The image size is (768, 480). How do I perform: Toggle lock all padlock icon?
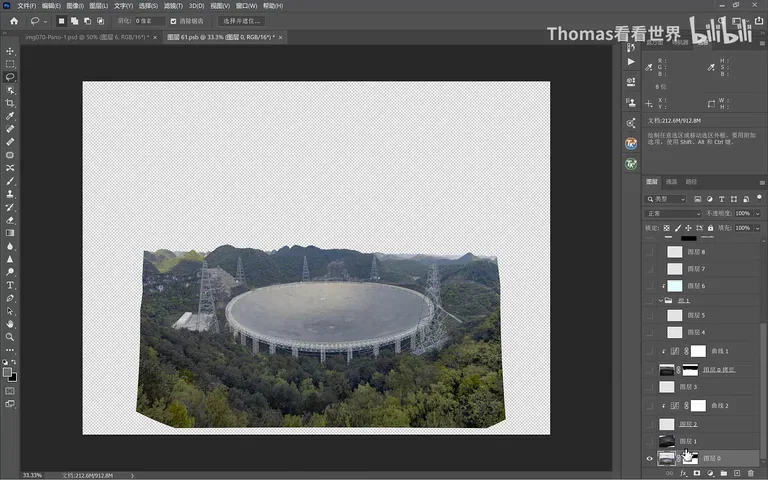pos(710,228)
